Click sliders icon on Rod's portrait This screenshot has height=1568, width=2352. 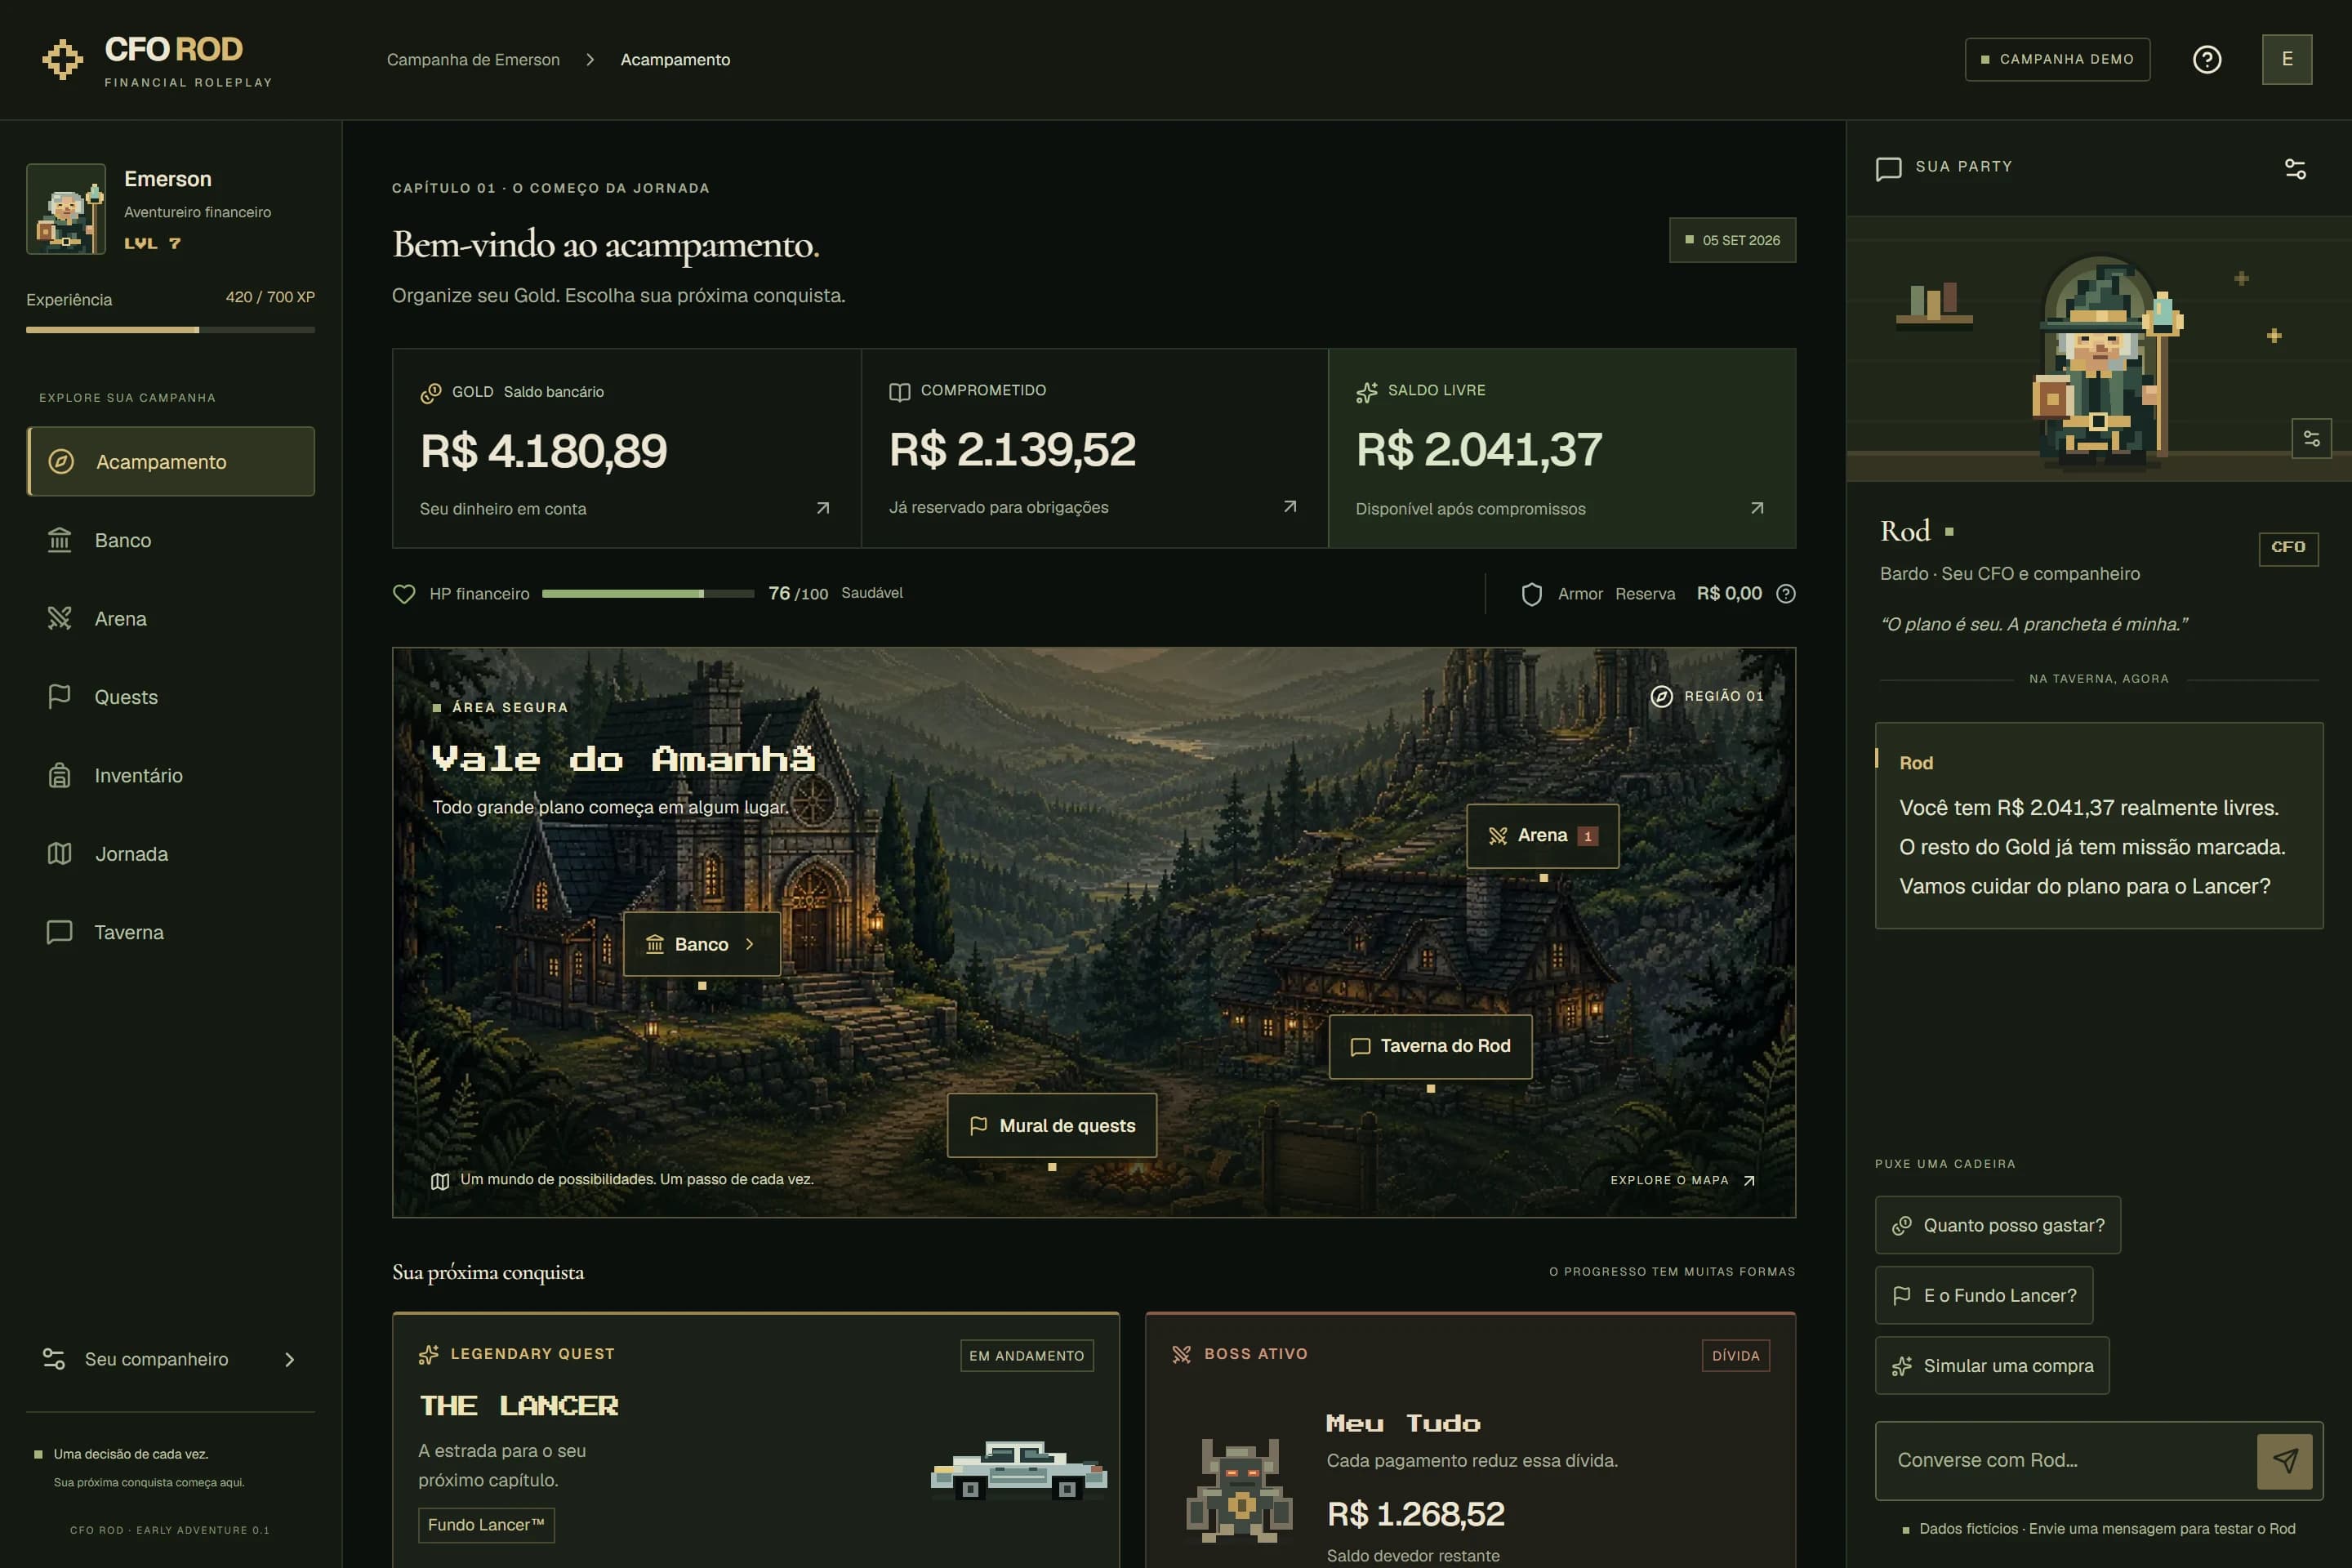tap(2311, 438)
